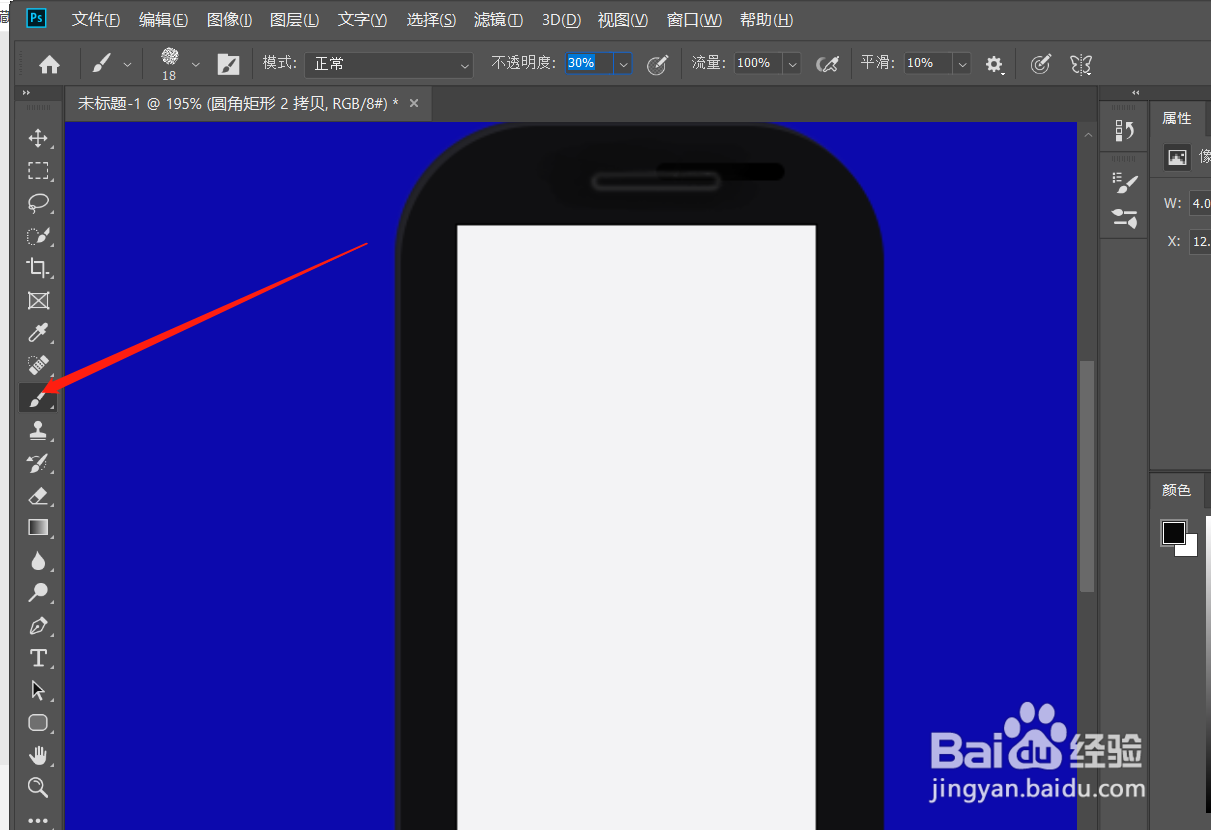Toggle the brush settings panel button
This screenshot has width=1211, height=830.
[x=228, y=64]
